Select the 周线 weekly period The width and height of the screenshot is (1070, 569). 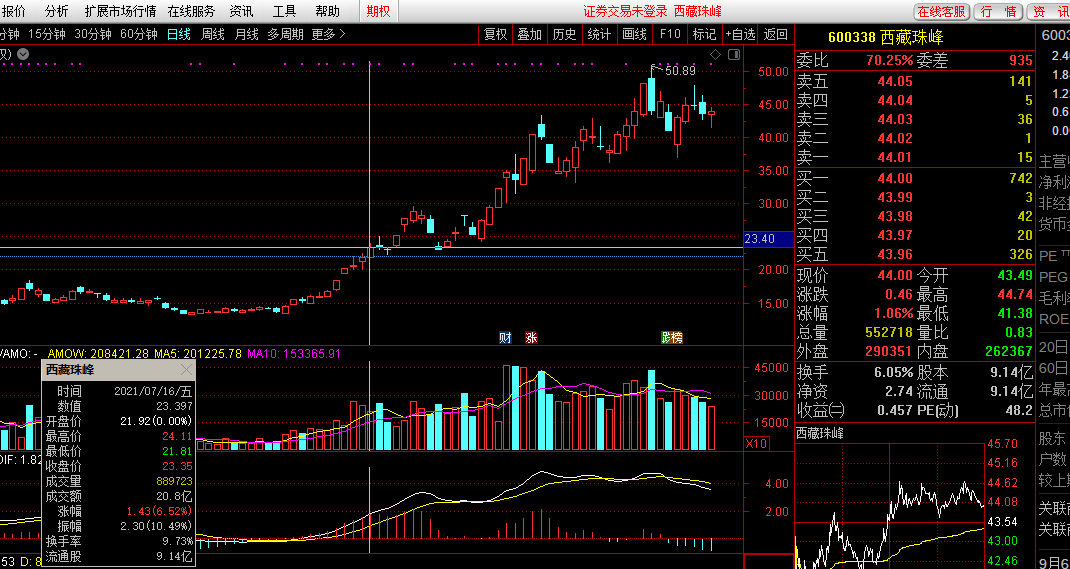point(212,34)
